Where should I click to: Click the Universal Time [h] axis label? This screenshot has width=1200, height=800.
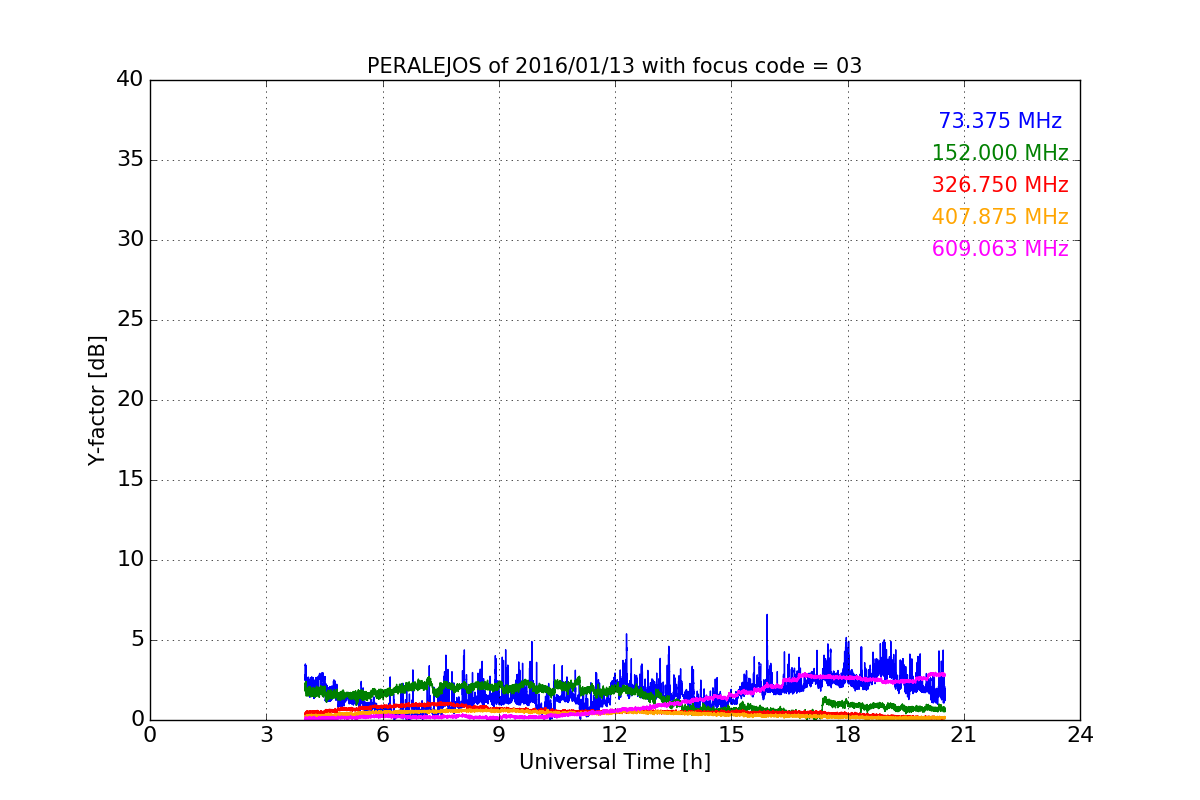(x=614, y=762)
